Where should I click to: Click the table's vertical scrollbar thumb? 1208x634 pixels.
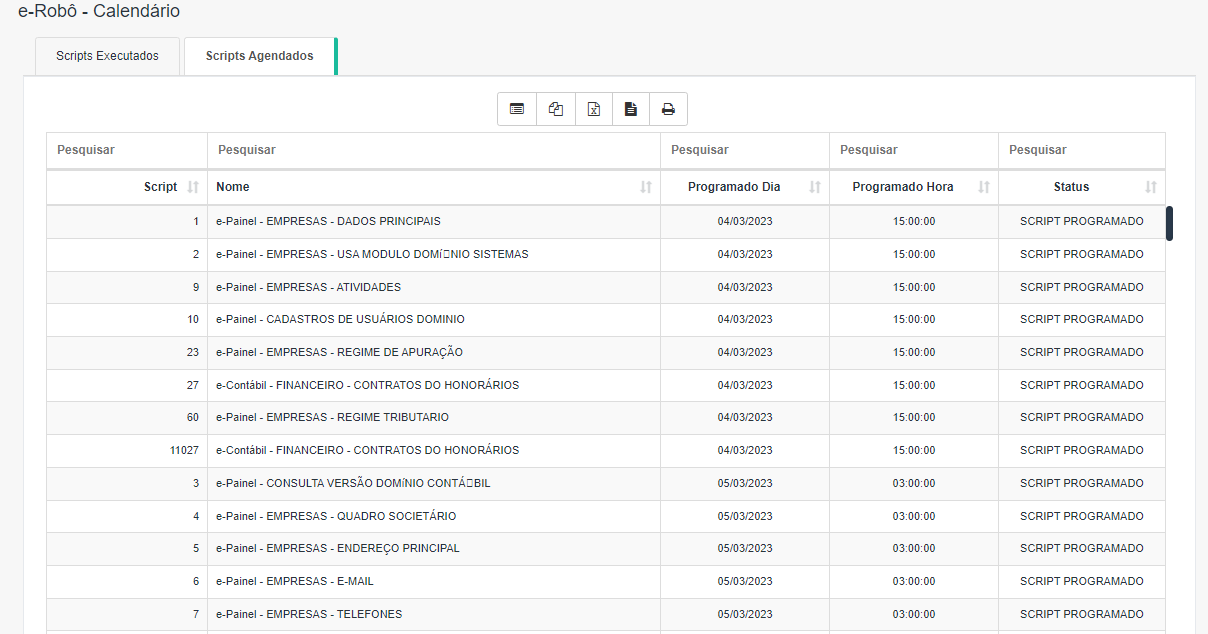pos(1170,223)
